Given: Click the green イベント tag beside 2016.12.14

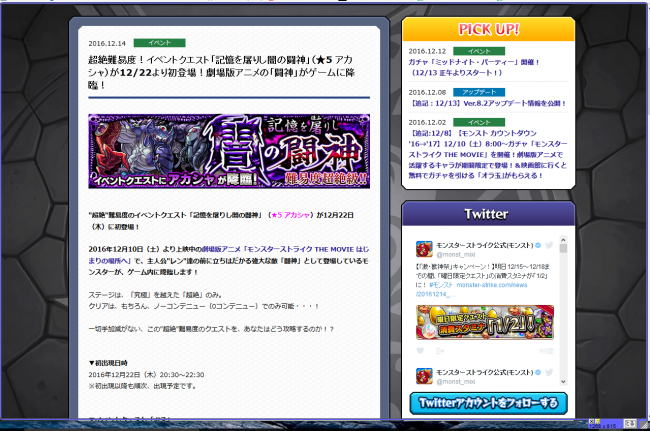Looking at the screenshot, I should point(159,43).
